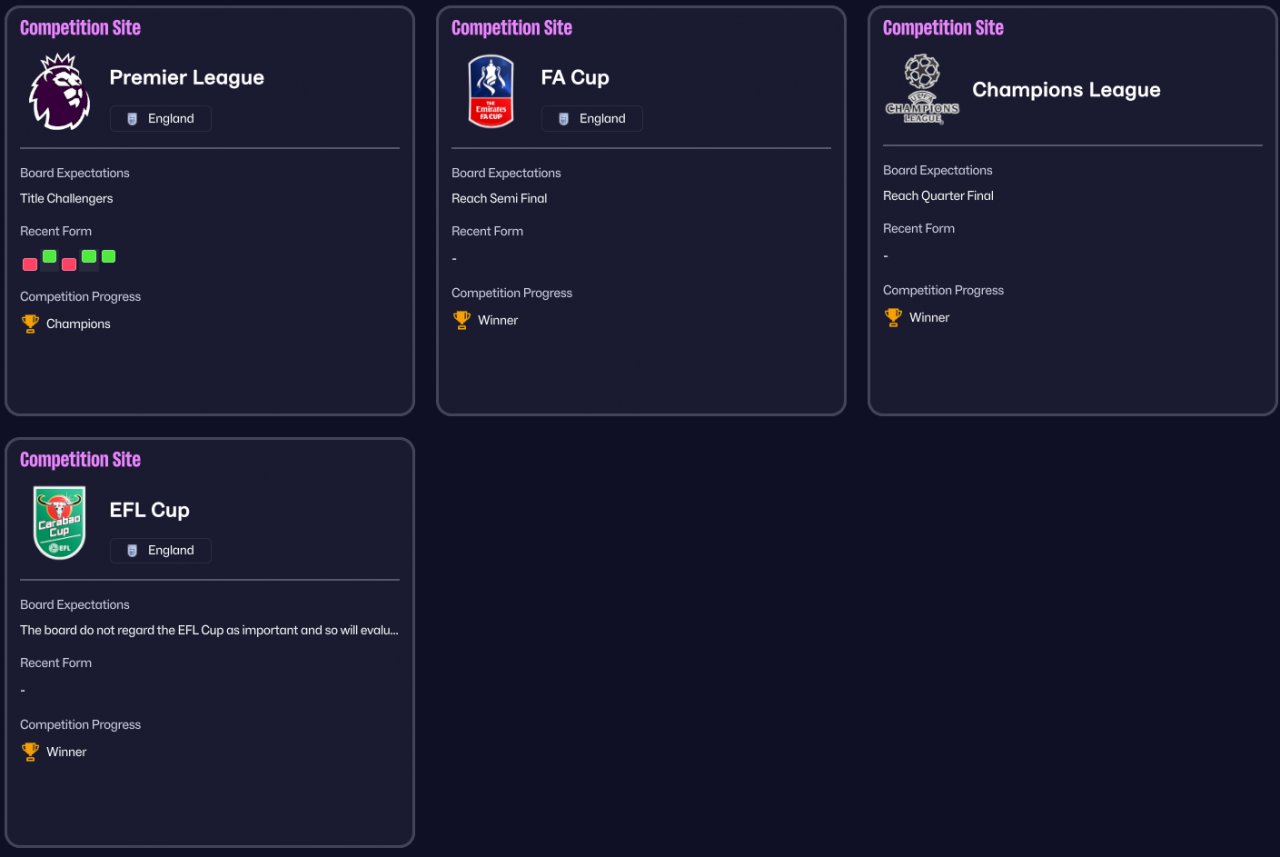Open the Champions League title

tap(1066, 90)
